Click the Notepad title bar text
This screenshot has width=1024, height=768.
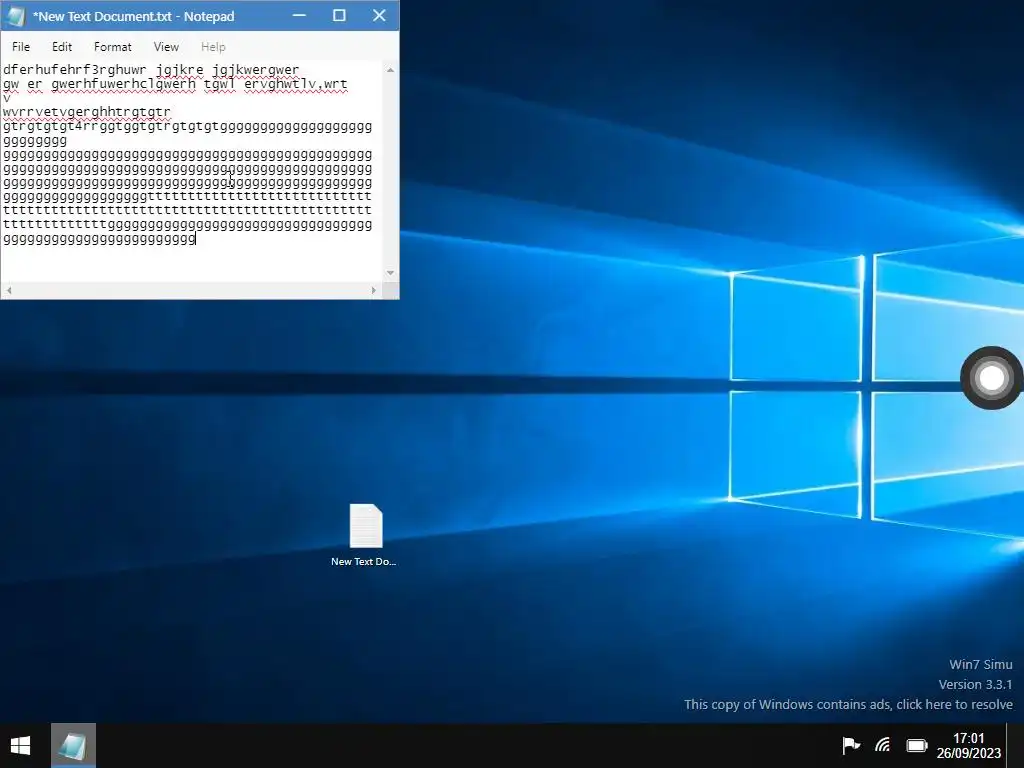[133, 16]
